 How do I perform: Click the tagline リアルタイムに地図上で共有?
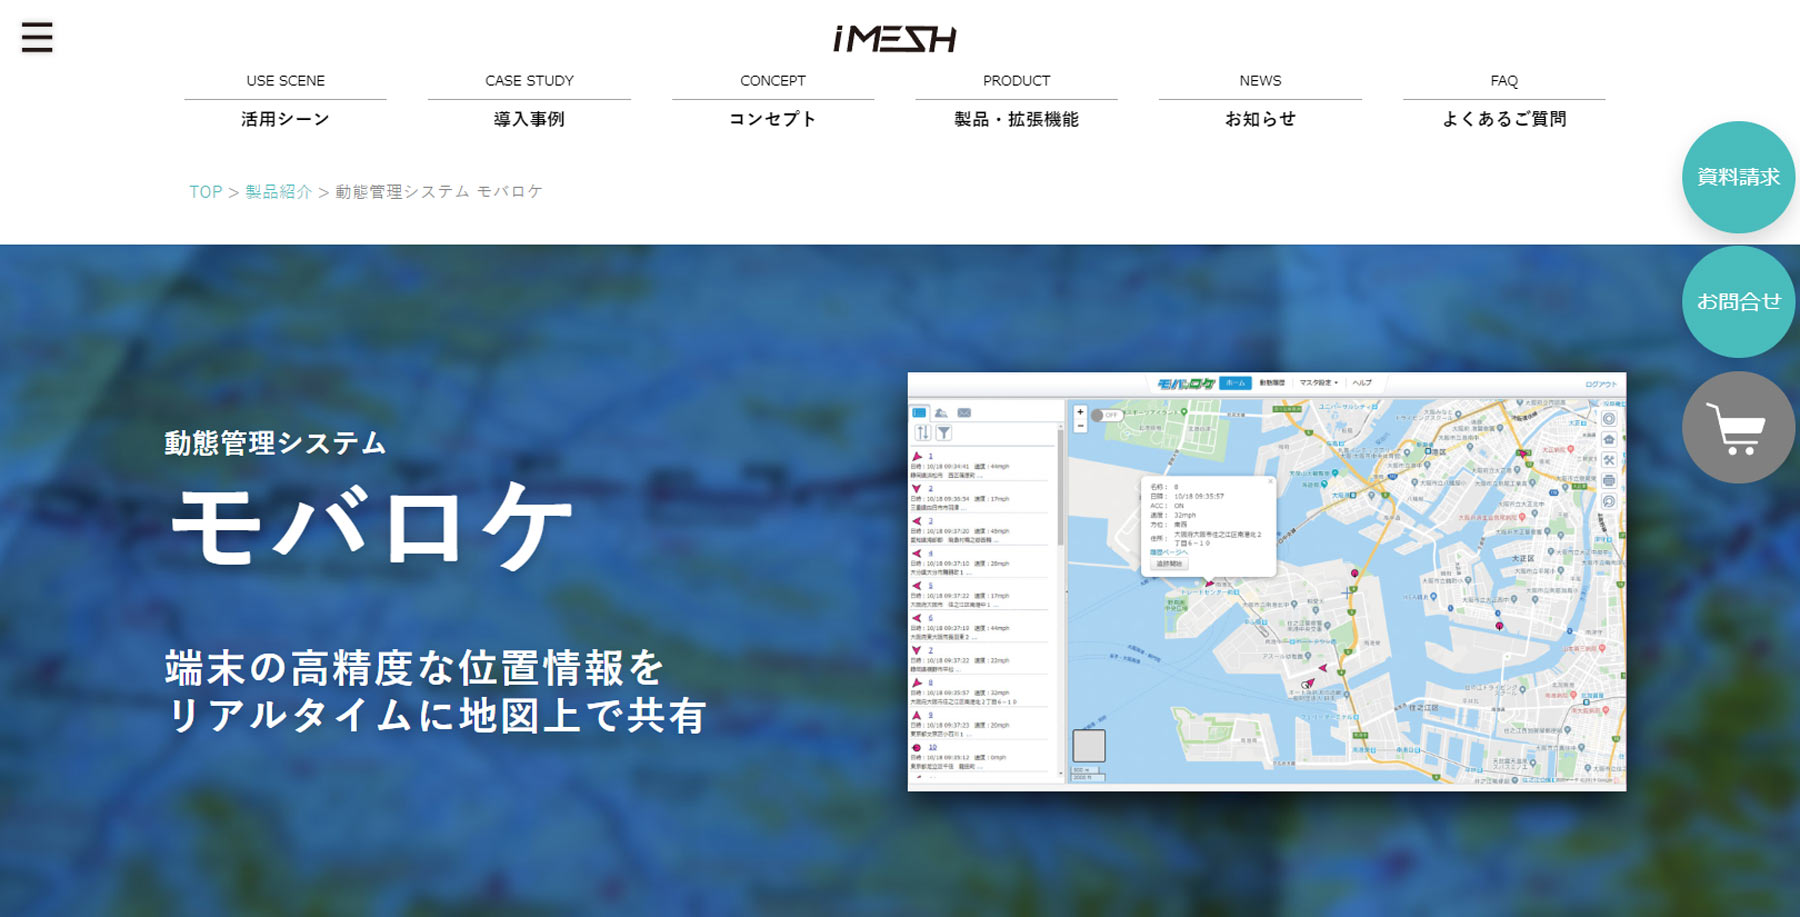pyautogui.click(x=437, y=716)
